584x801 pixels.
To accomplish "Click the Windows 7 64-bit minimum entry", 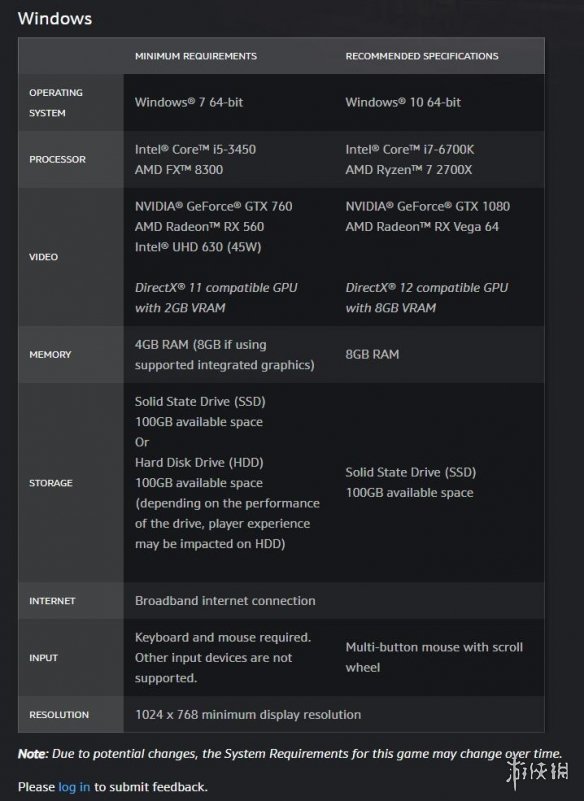I will (x=189, y=102).
